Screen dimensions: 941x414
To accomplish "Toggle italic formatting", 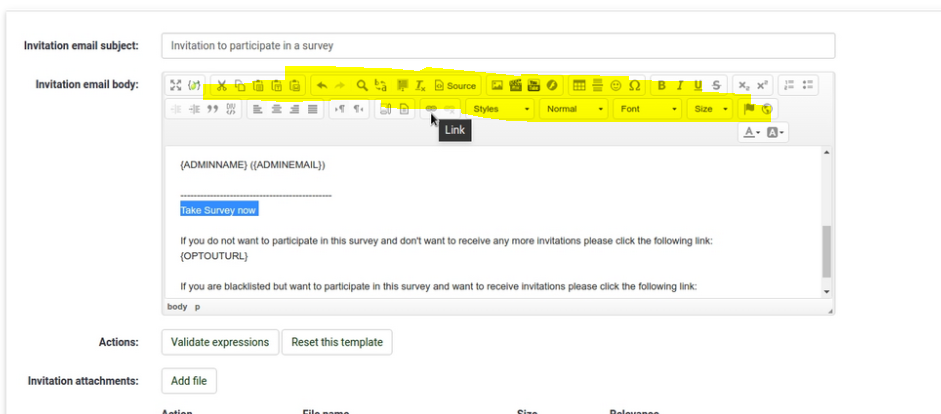I will point(679,85).
